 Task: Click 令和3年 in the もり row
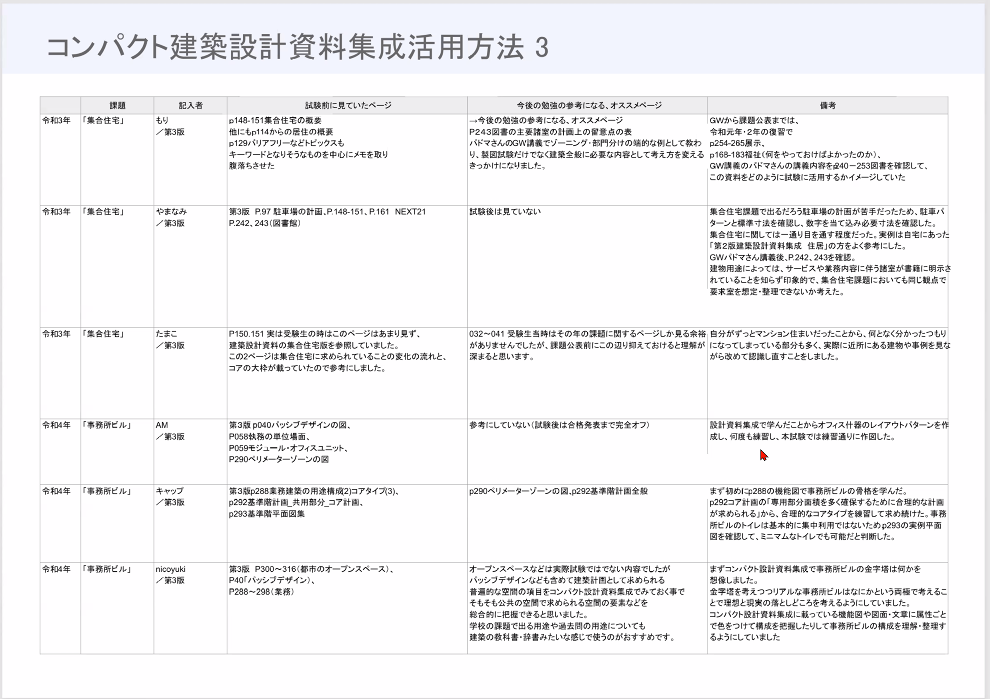pyautogui.click(x=56, y=120)
